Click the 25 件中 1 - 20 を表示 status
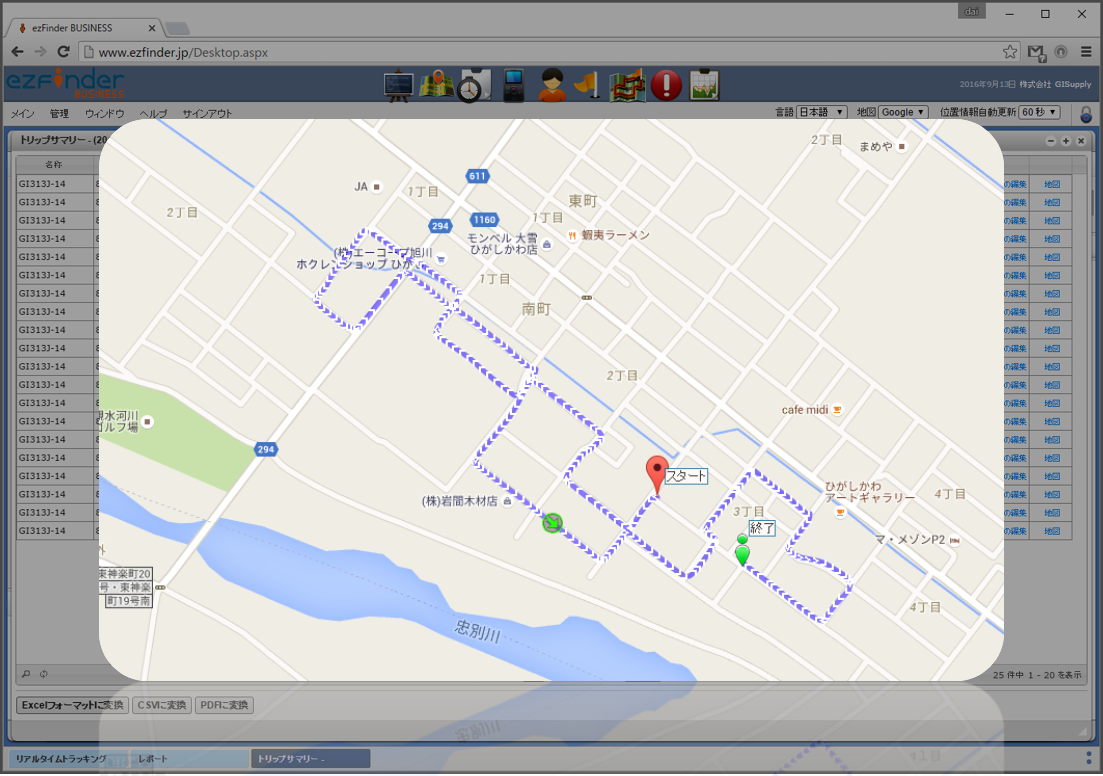 [1037, 675]
